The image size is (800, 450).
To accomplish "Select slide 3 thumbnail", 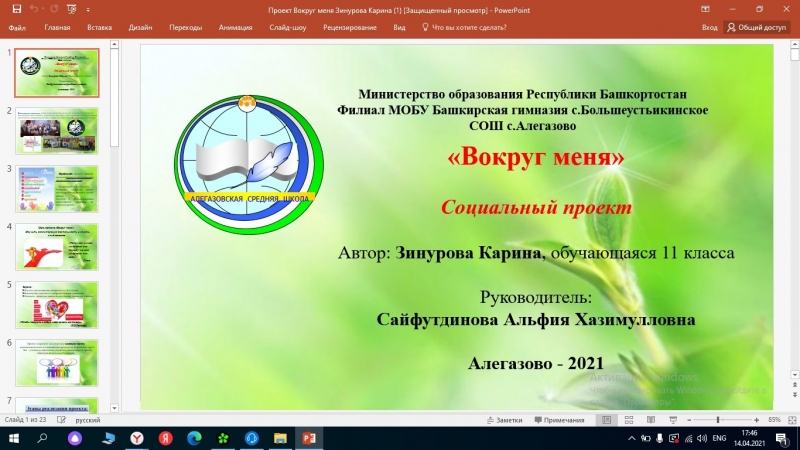I will (57, 189).
